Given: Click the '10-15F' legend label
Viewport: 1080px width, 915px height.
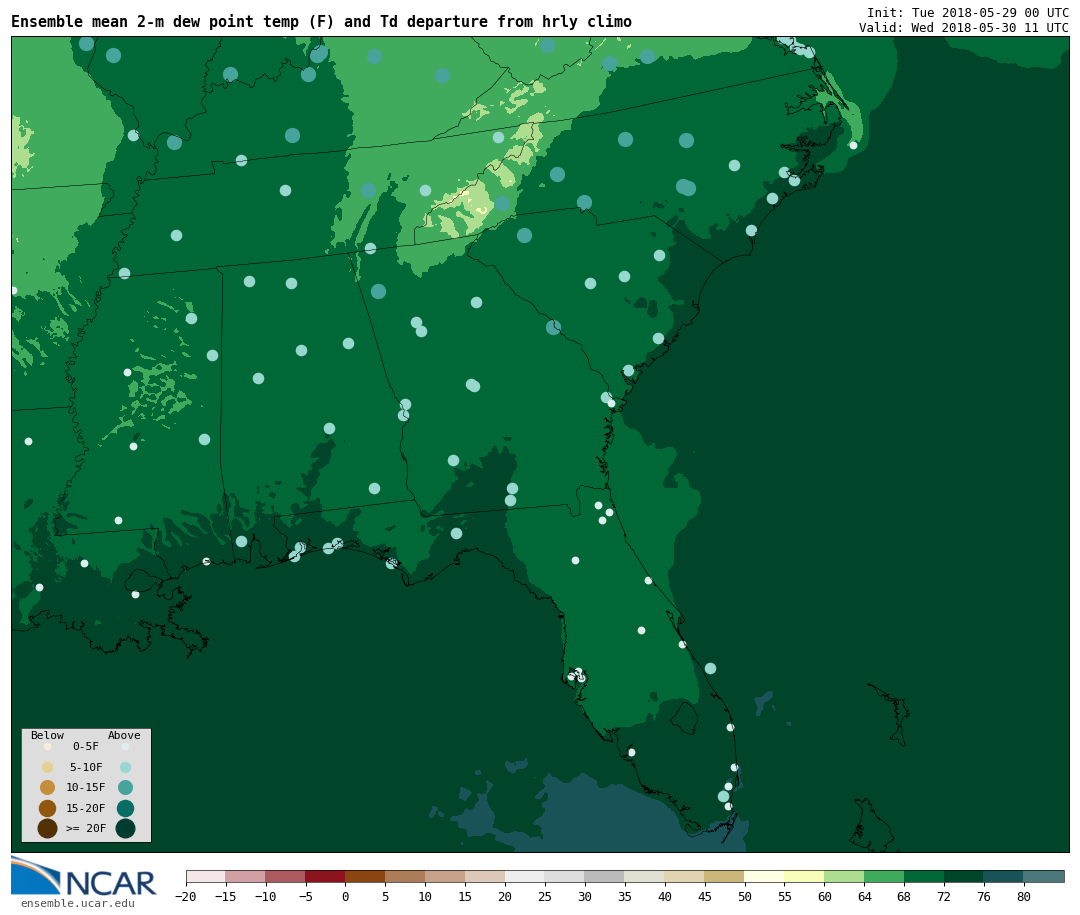Looking at the screenshot, I should click(86, 788).
